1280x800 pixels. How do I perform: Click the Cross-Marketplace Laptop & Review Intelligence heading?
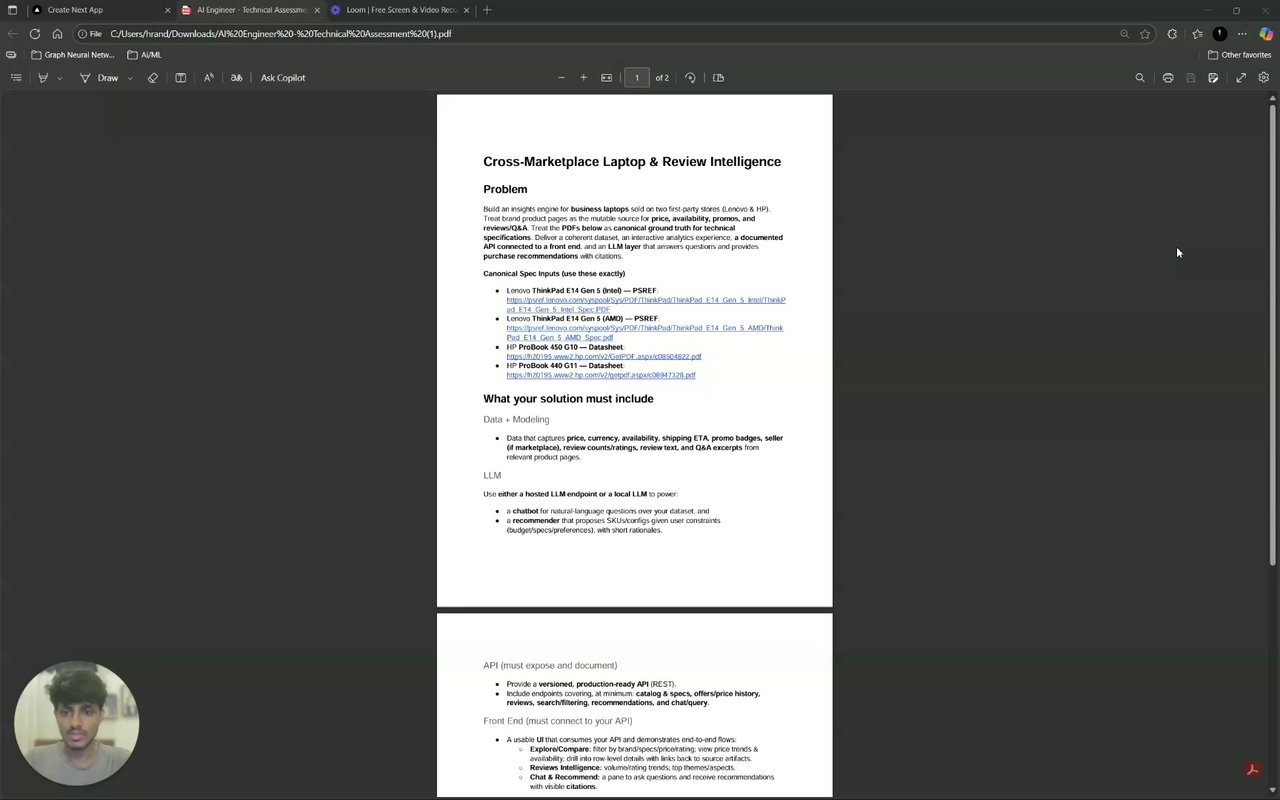pyautogui.click(x=632, y=162)
